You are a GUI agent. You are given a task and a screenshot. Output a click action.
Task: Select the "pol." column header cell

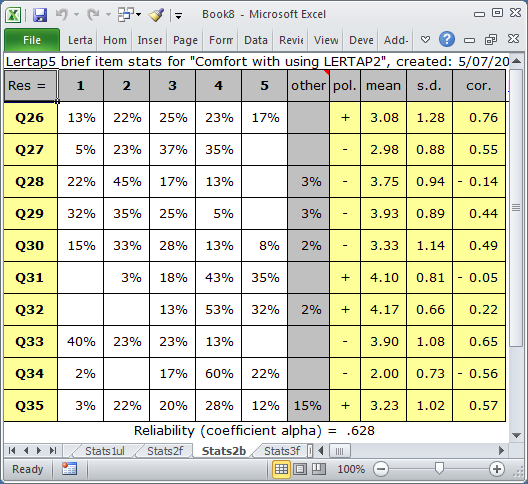(x=345, y=86)
